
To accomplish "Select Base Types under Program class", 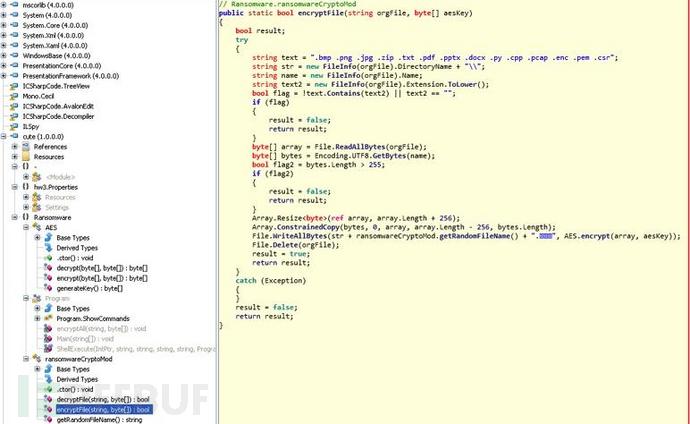I will pos(73,308).
